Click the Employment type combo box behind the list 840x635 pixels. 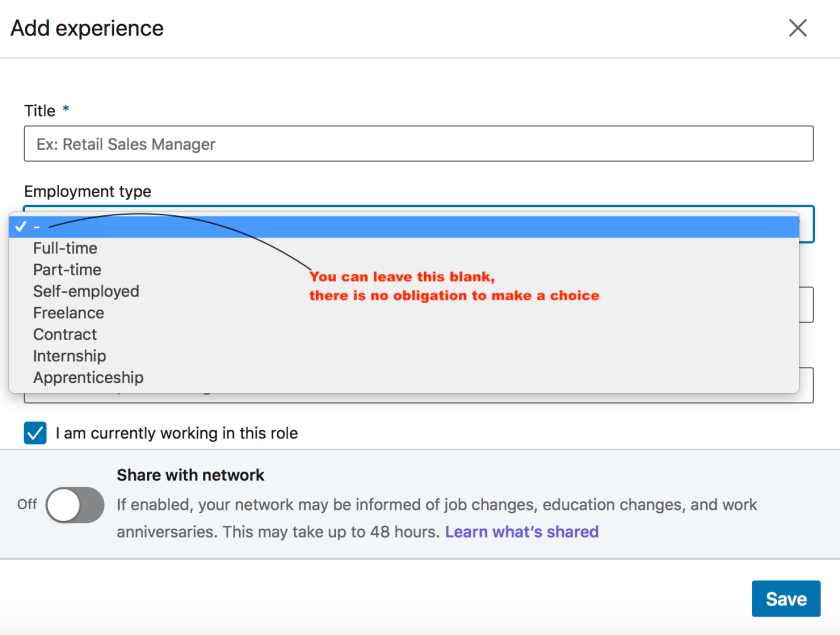806,224
